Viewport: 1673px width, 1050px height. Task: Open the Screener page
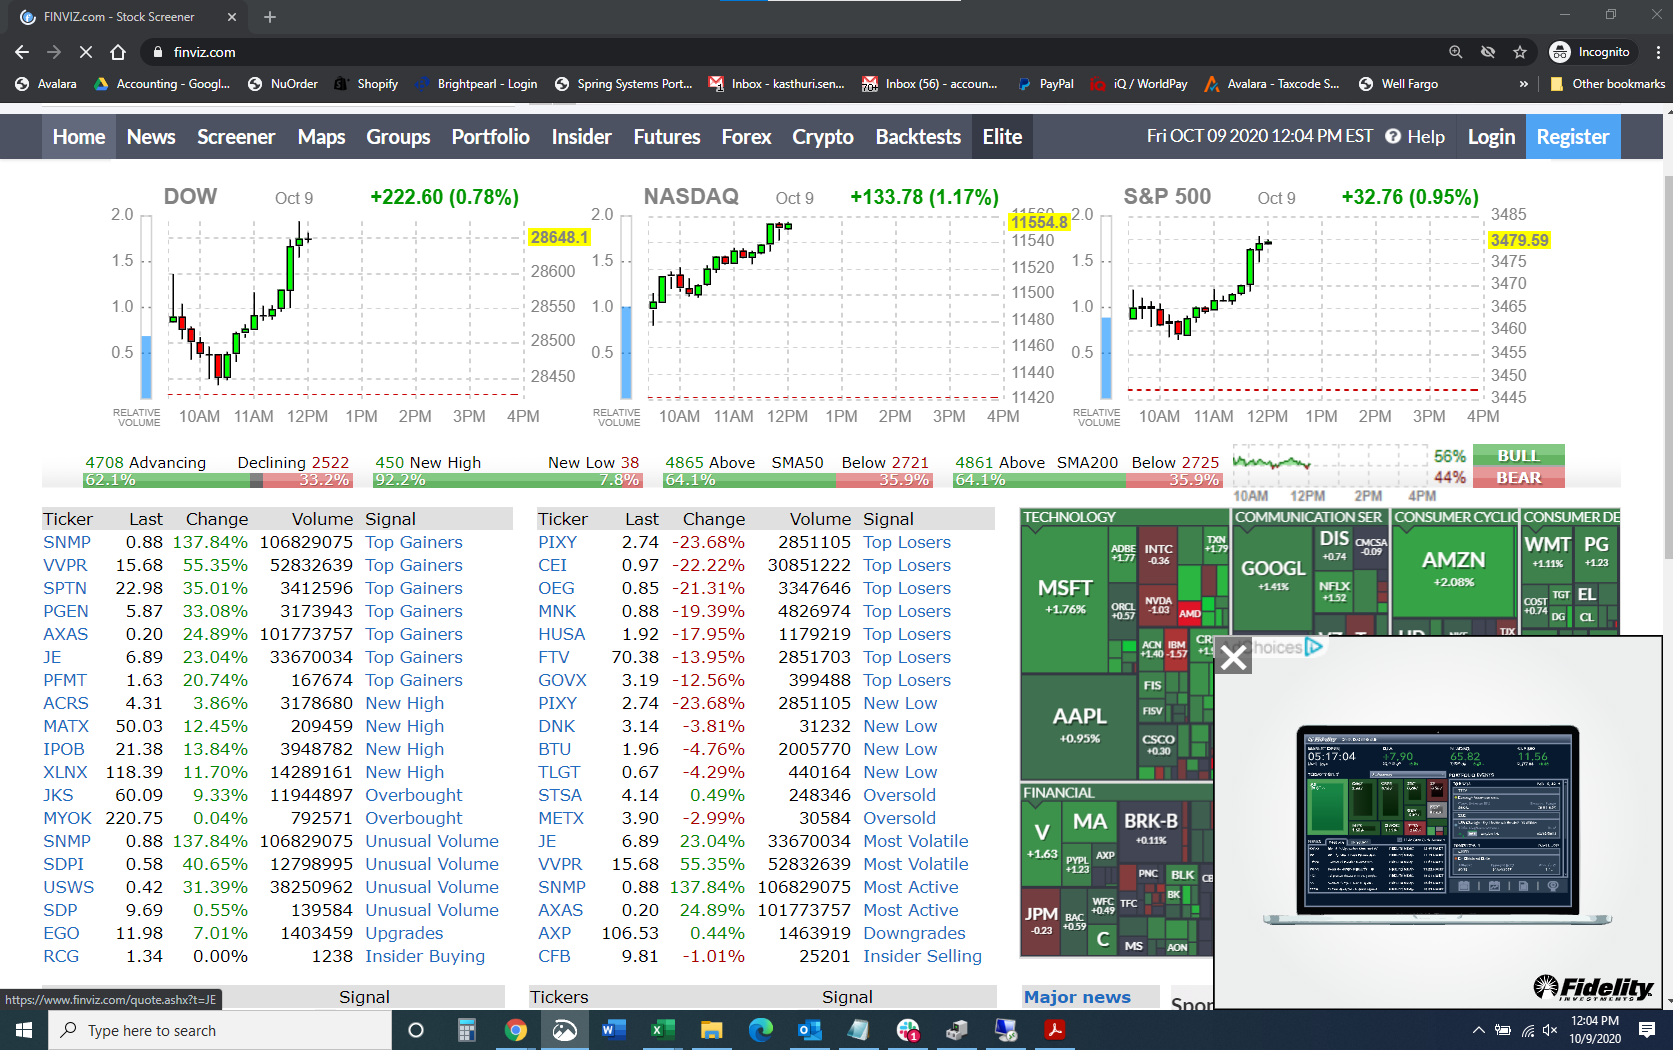point(236,137)
